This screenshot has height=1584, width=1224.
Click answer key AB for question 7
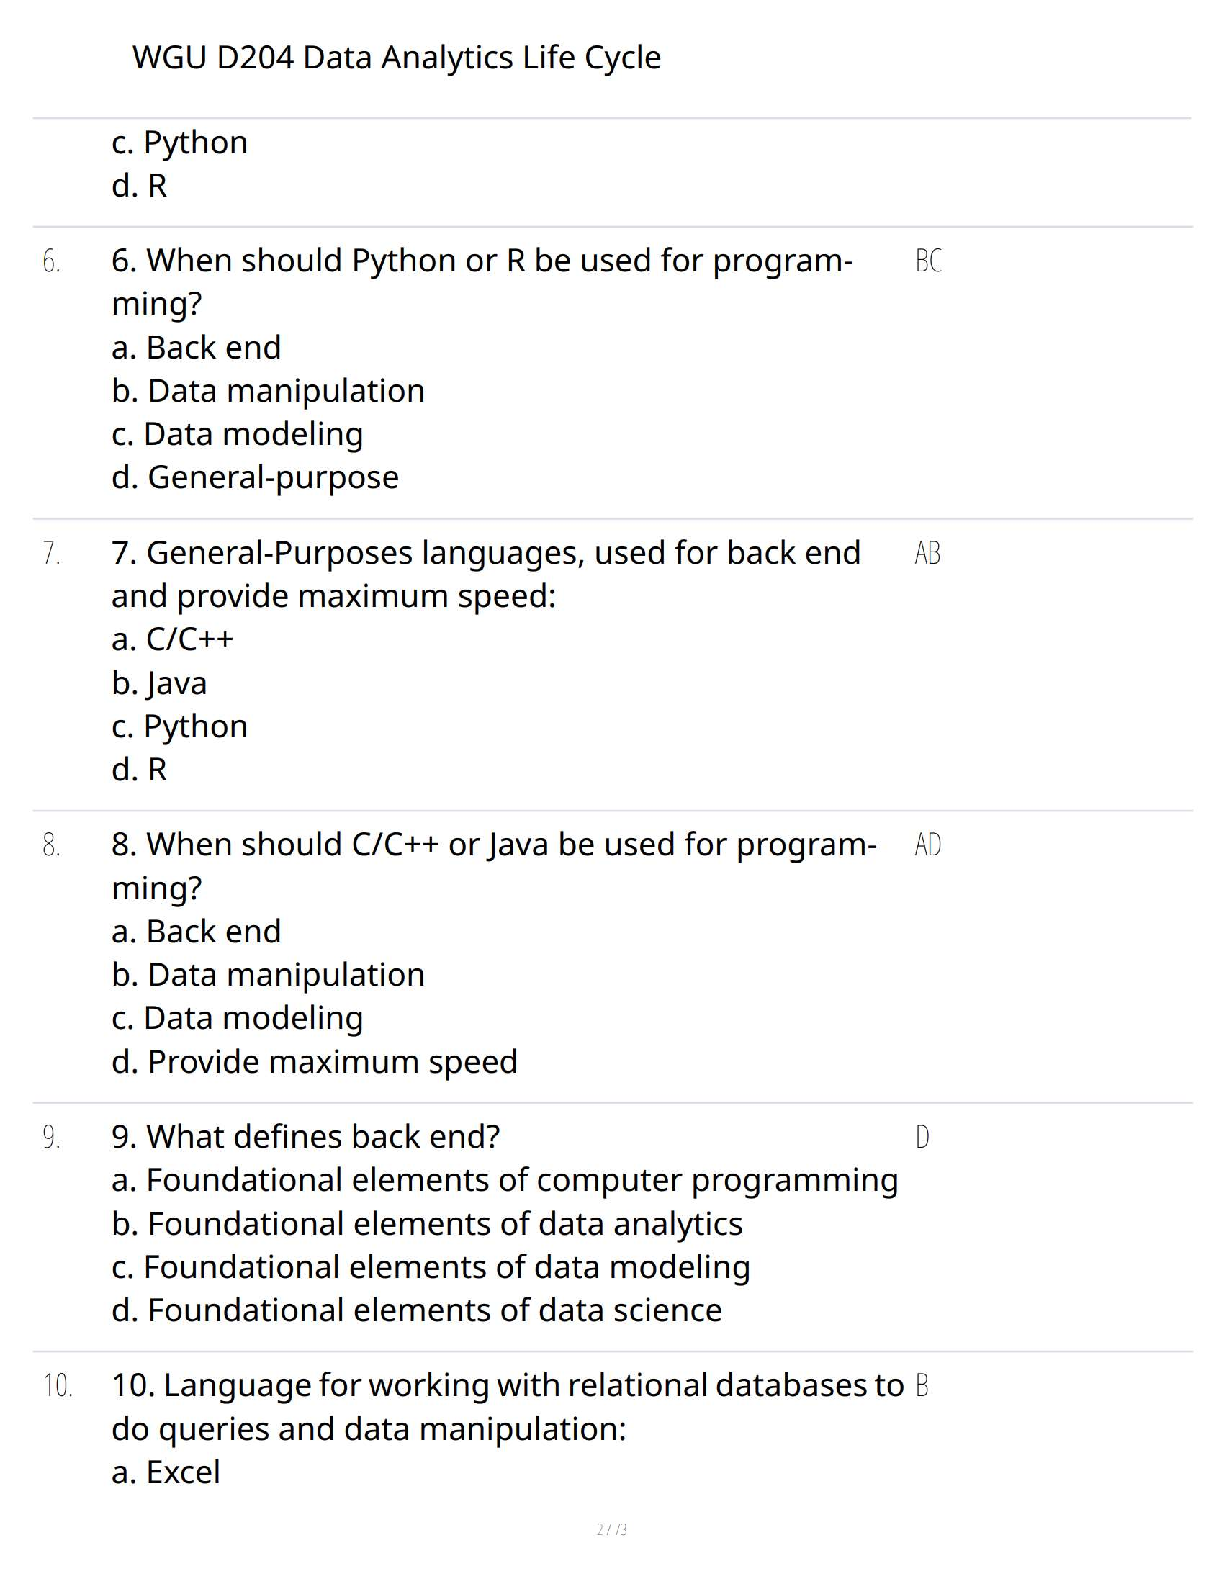(928, 553)
